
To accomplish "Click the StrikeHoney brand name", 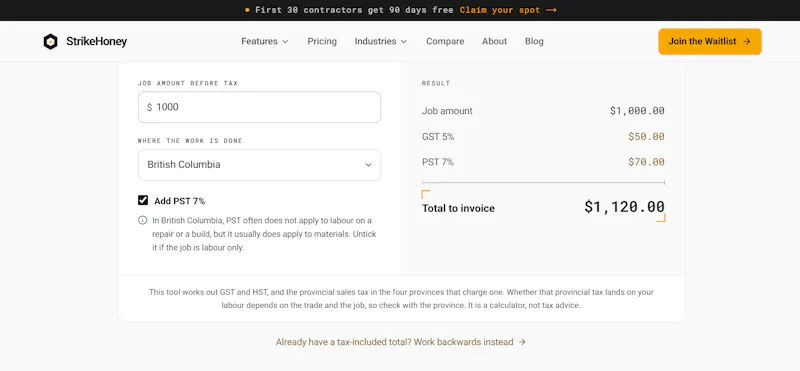I will click(96, 41).
